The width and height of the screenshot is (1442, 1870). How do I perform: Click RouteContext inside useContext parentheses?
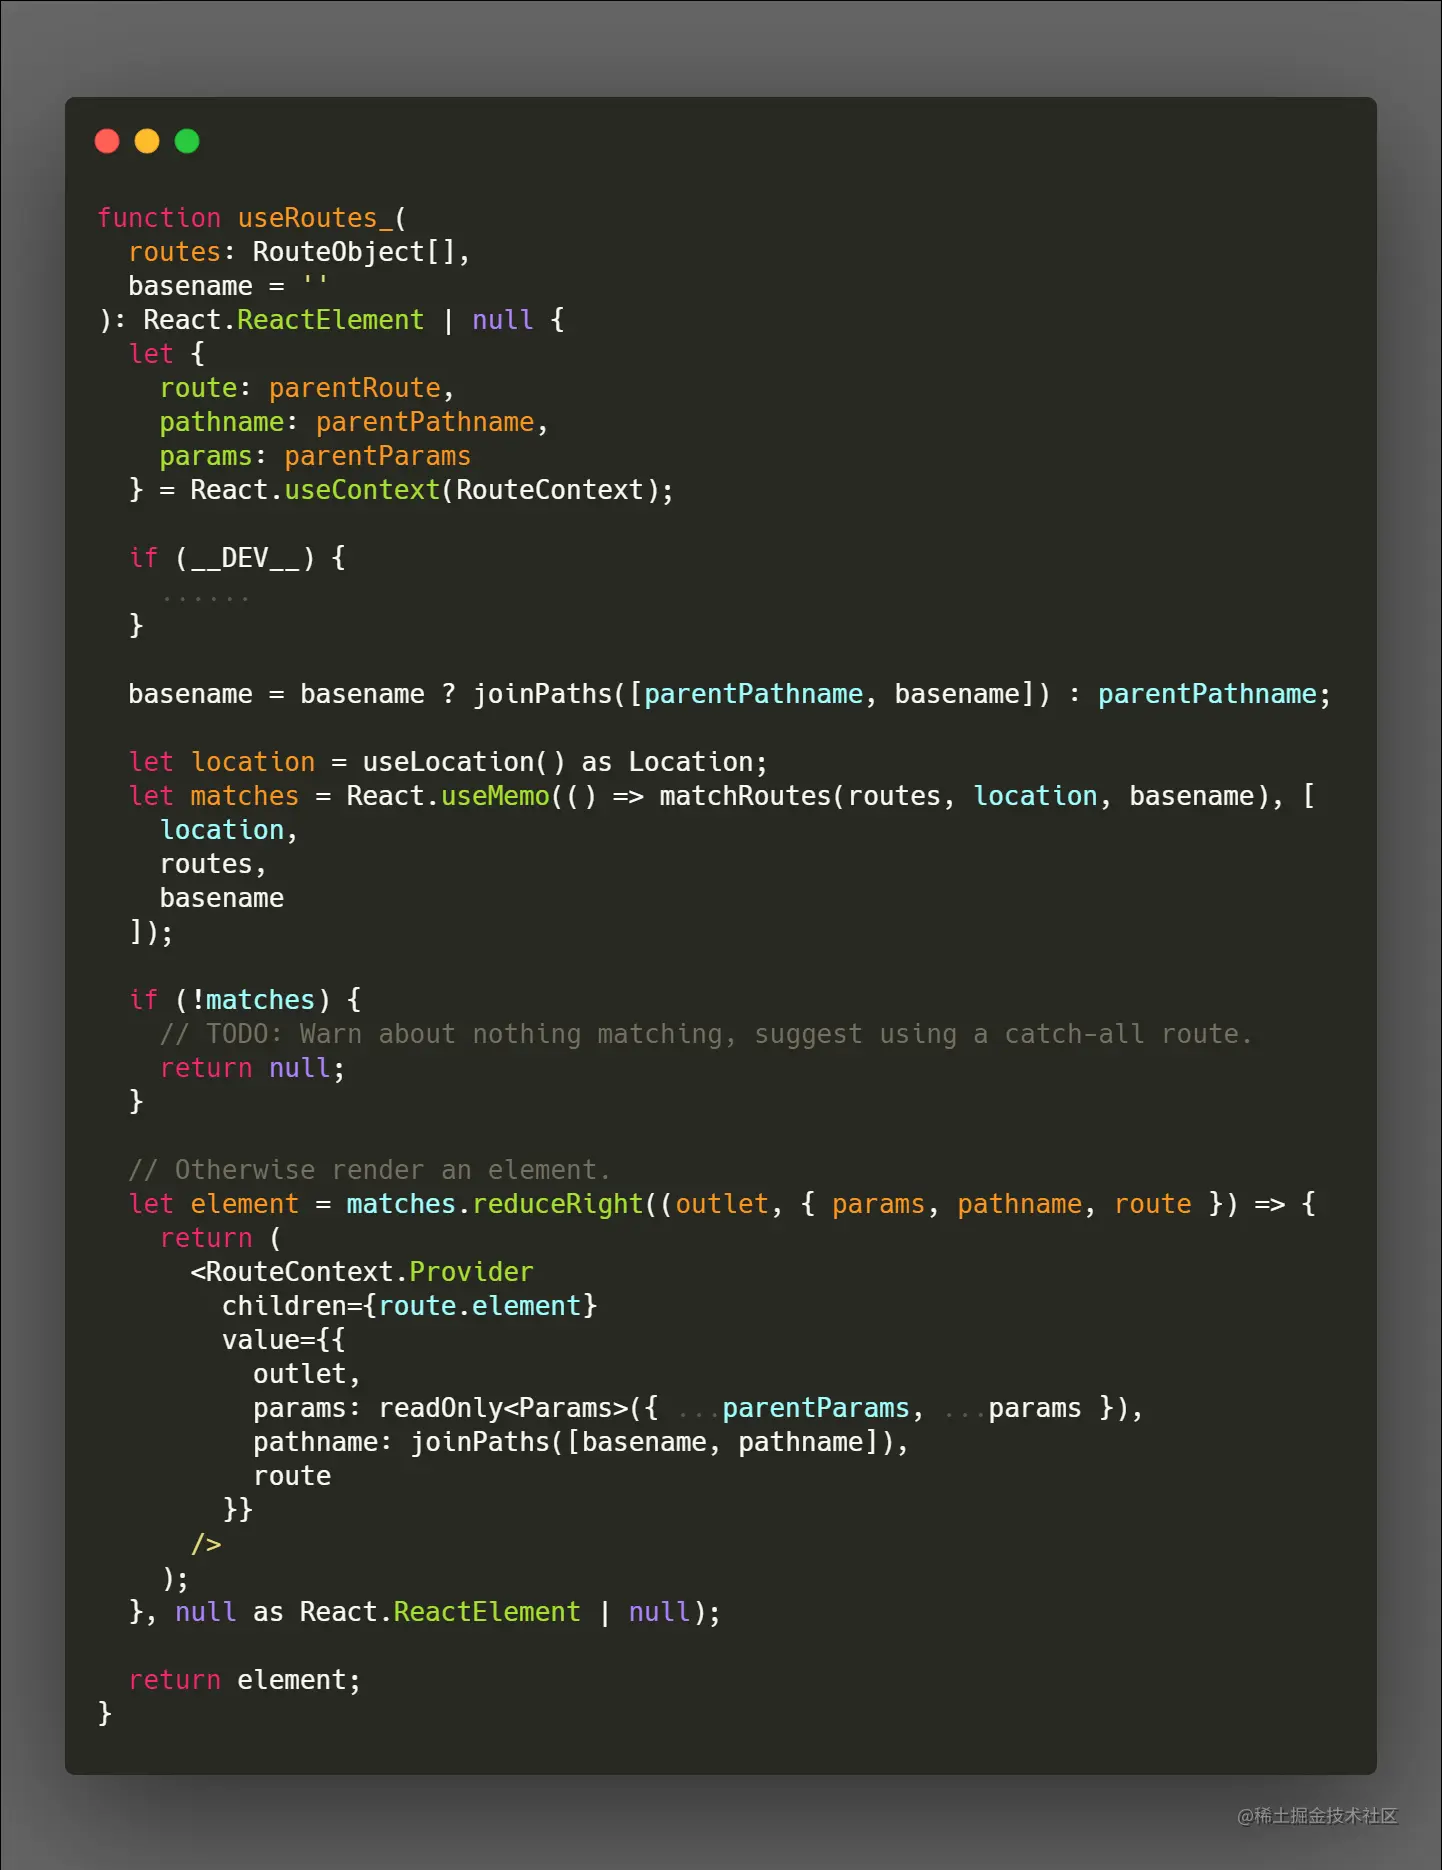pos(550,490)
